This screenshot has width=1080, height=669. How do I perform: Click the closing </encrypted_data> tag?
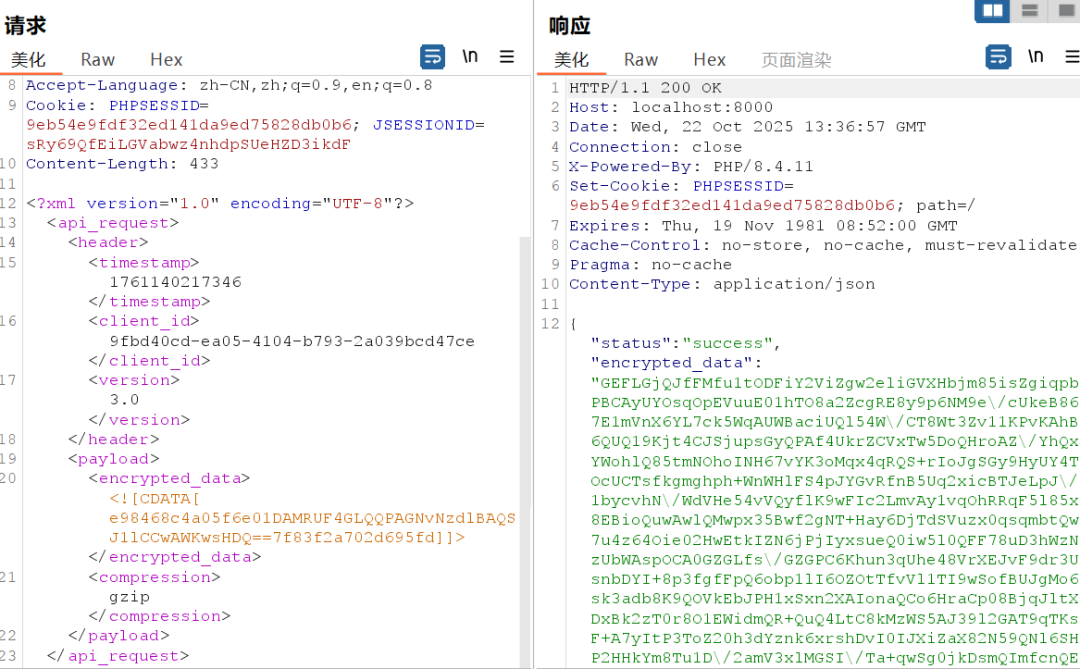[175, 557]
